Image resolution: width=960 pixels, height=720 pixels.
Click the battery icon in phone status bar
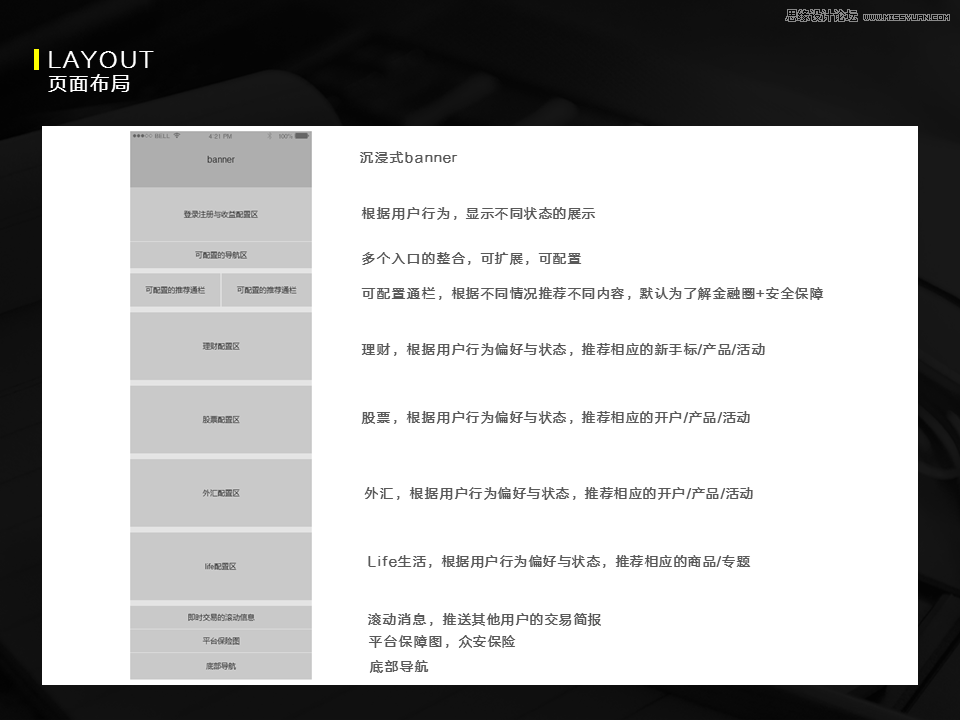(x=302, y=136)
